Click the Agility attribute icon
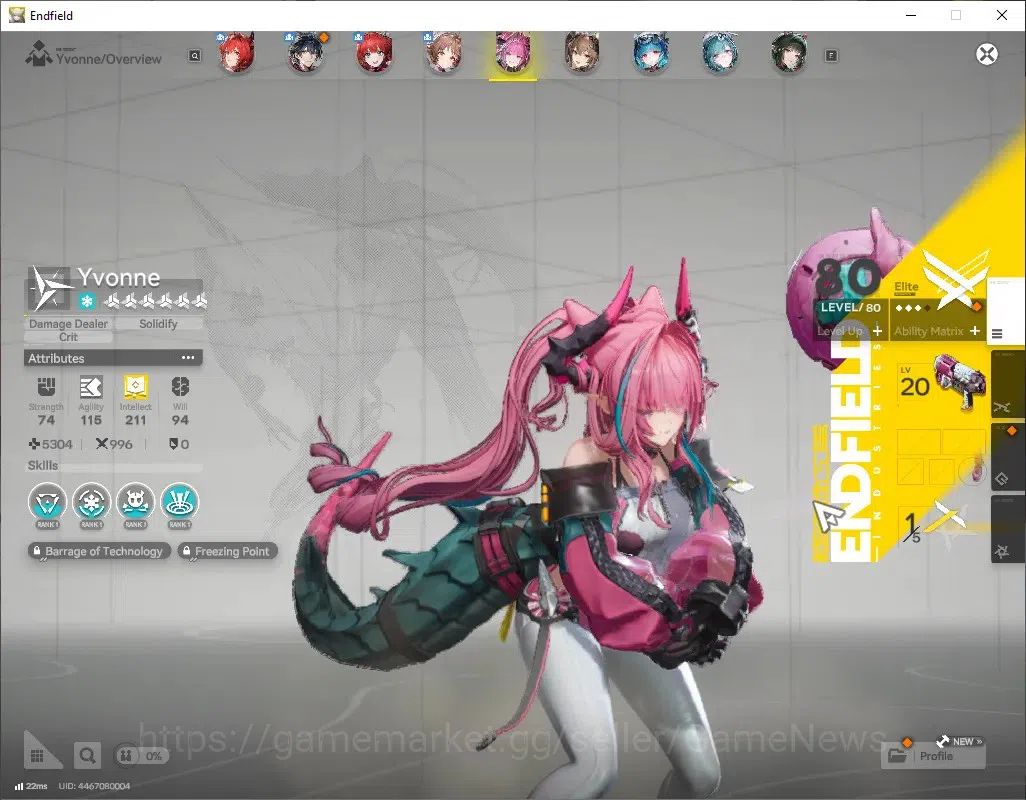The image size is (1026, 800). tap(91, 387)
